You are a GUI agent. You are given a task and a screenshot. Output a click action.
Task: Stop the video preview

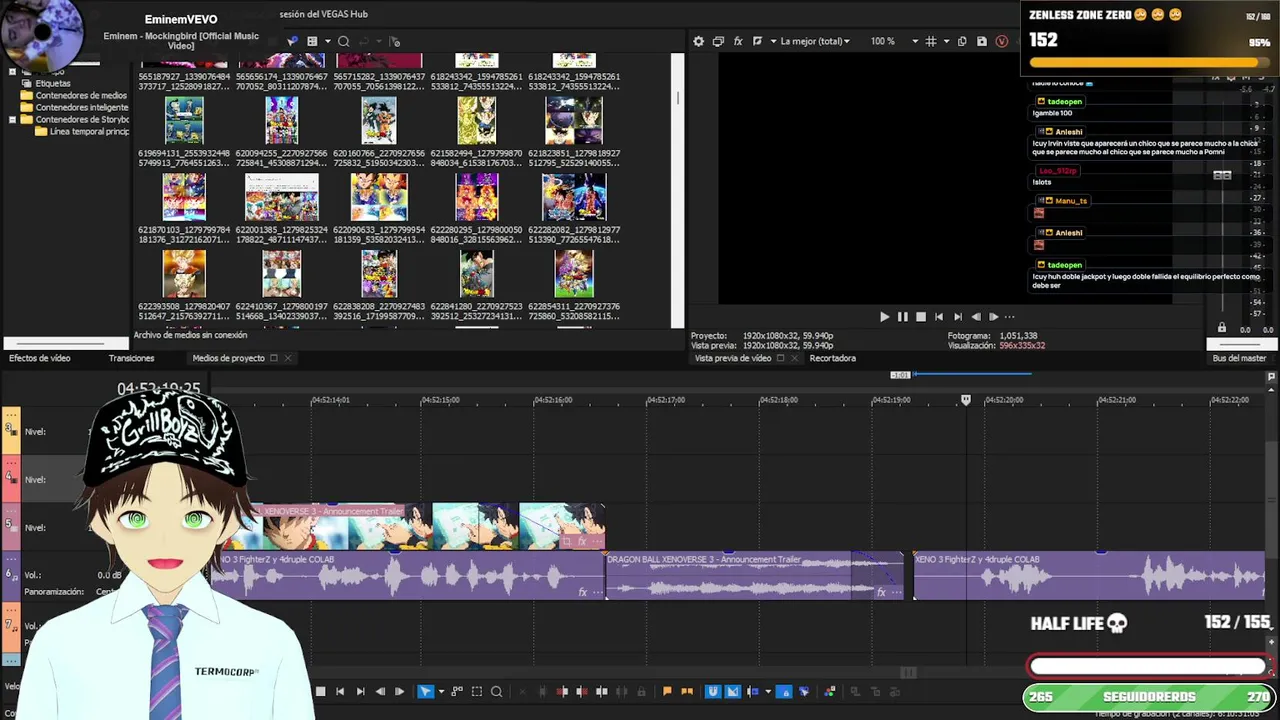coord(921,317)
